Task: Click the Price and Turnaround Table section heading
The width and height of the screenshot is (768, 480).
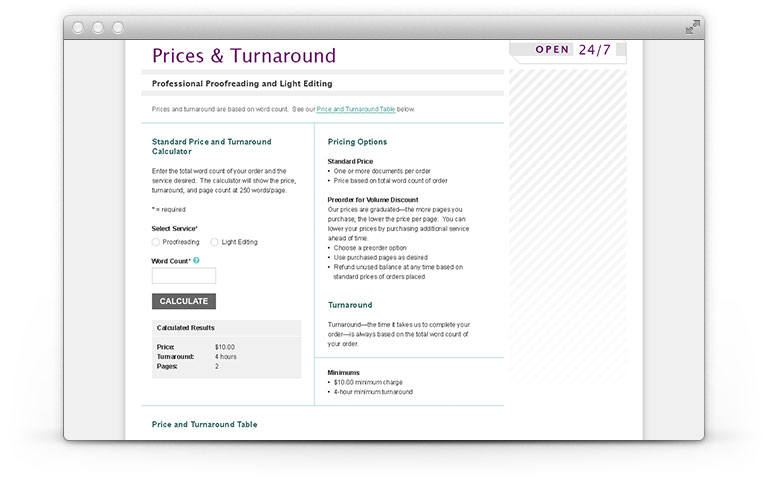Action: pos(205,425)
